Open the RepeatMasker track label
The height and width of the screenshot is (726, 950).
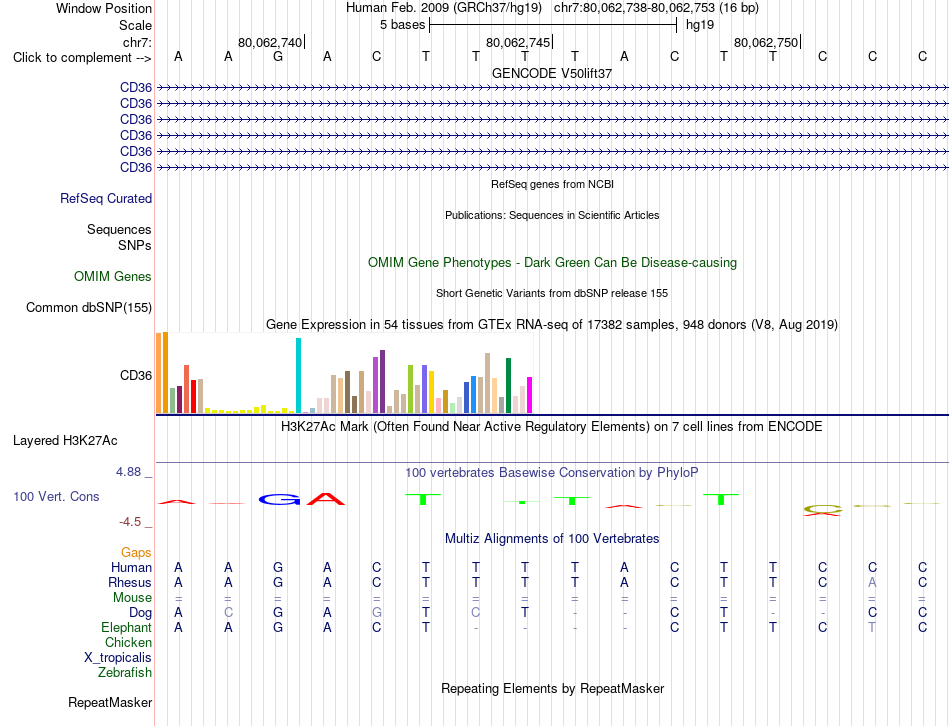click(110, 703)
